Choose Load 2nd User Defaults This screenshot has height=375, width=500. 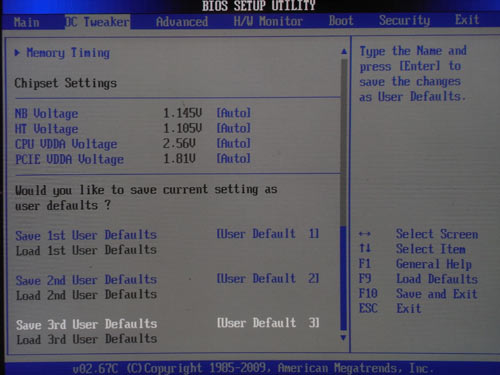point(86,295)
